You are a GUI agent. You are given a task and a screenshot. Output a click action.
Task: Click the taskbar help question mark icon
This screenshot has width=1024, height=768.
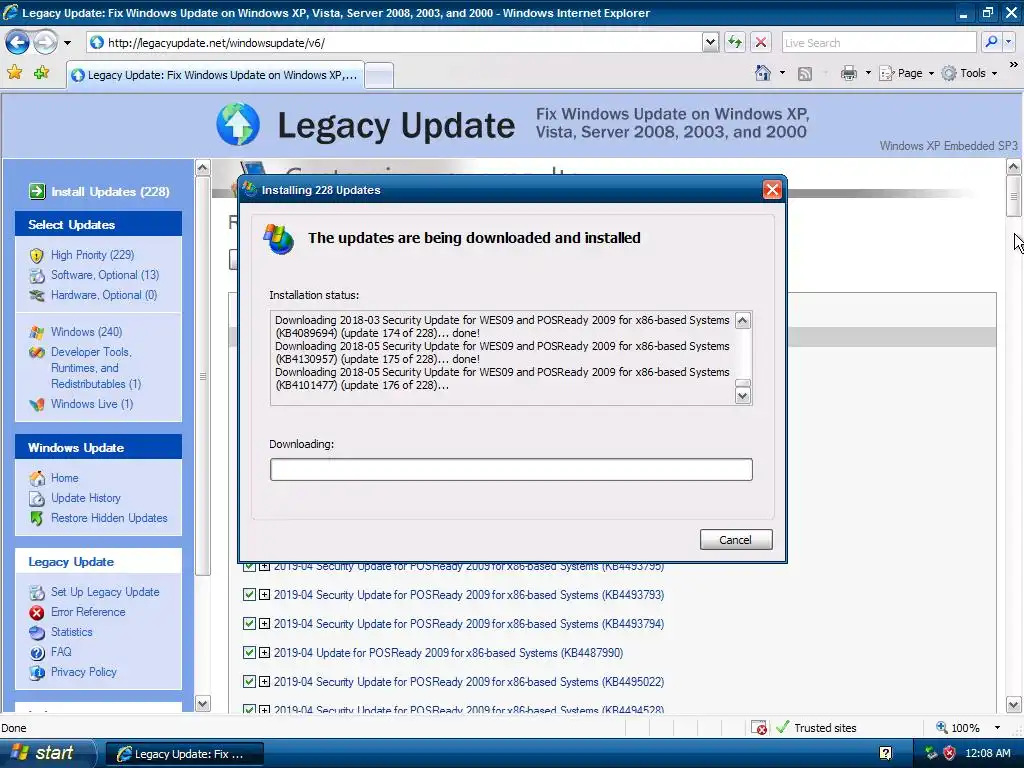[885, 754]
